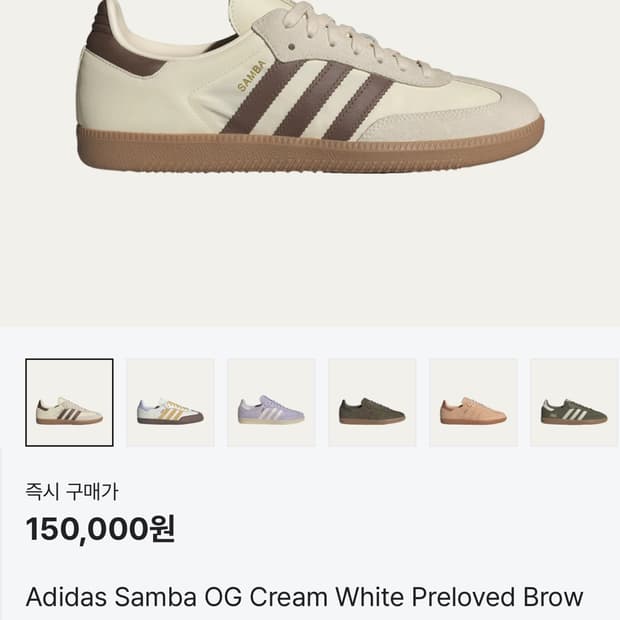Click the suede toe cap of the shoe
620x620 pixels.
[480, 112]
